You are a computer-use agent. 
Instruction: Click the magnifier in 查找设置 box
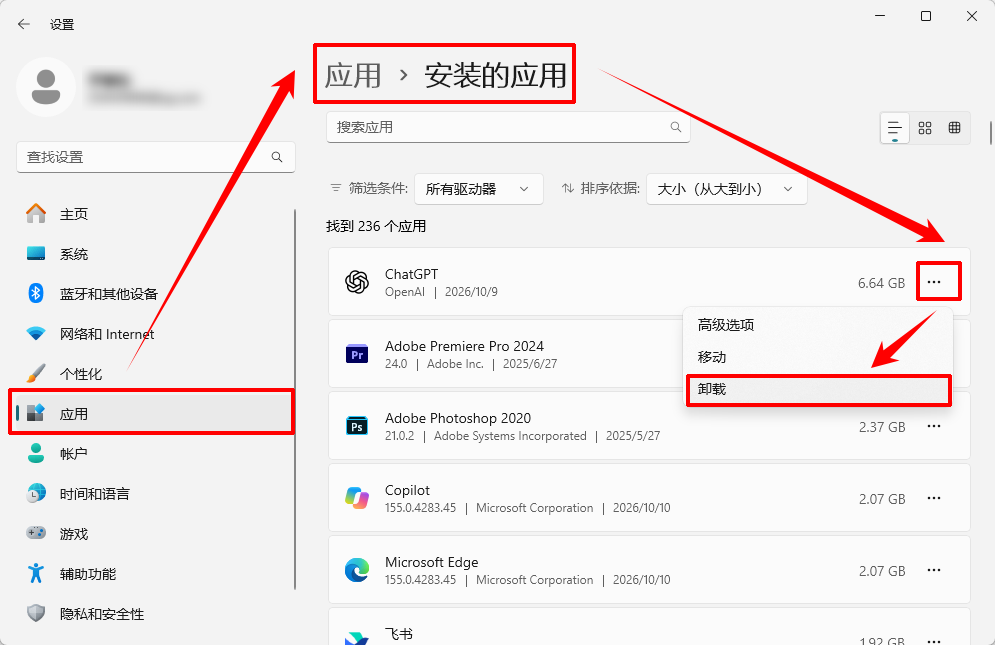point(277,157)
